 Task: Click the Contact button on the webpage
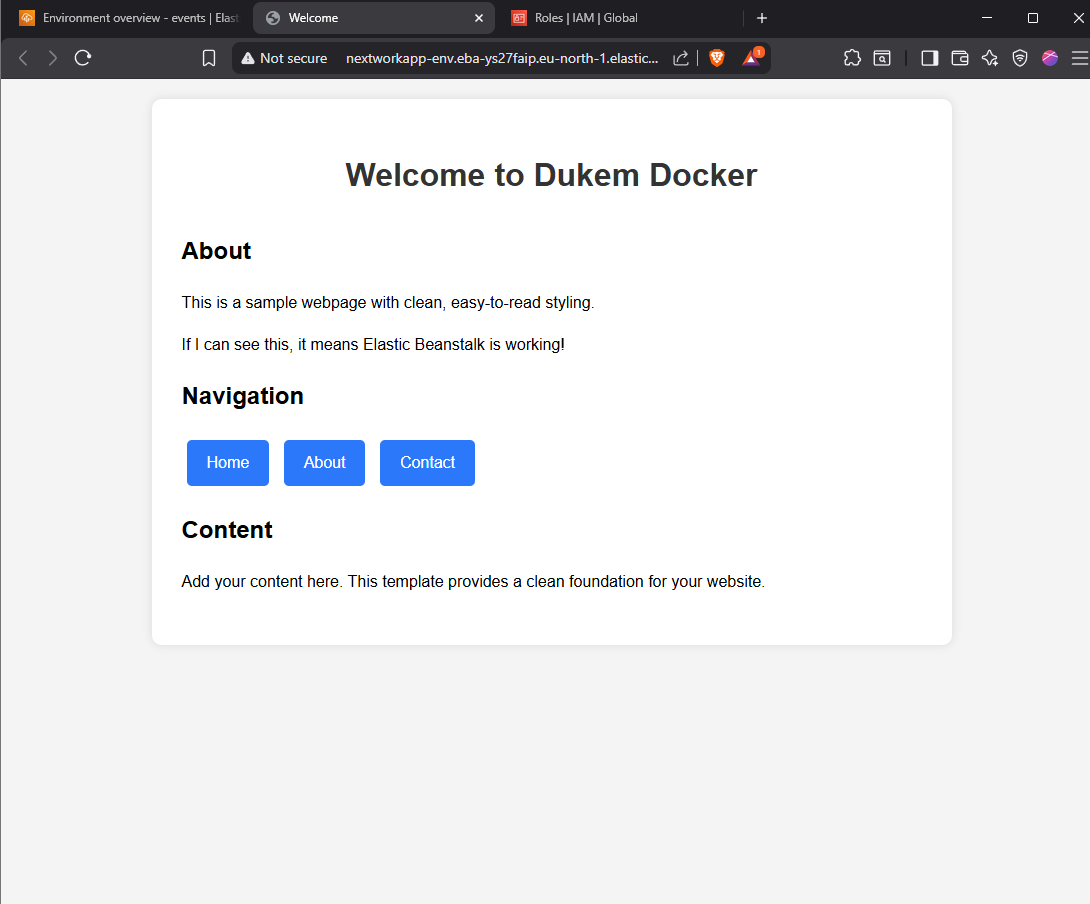point(427,462)
